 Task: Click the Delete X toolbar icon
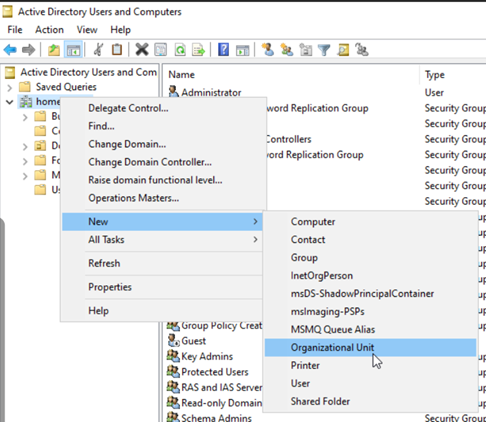(142, 50)
